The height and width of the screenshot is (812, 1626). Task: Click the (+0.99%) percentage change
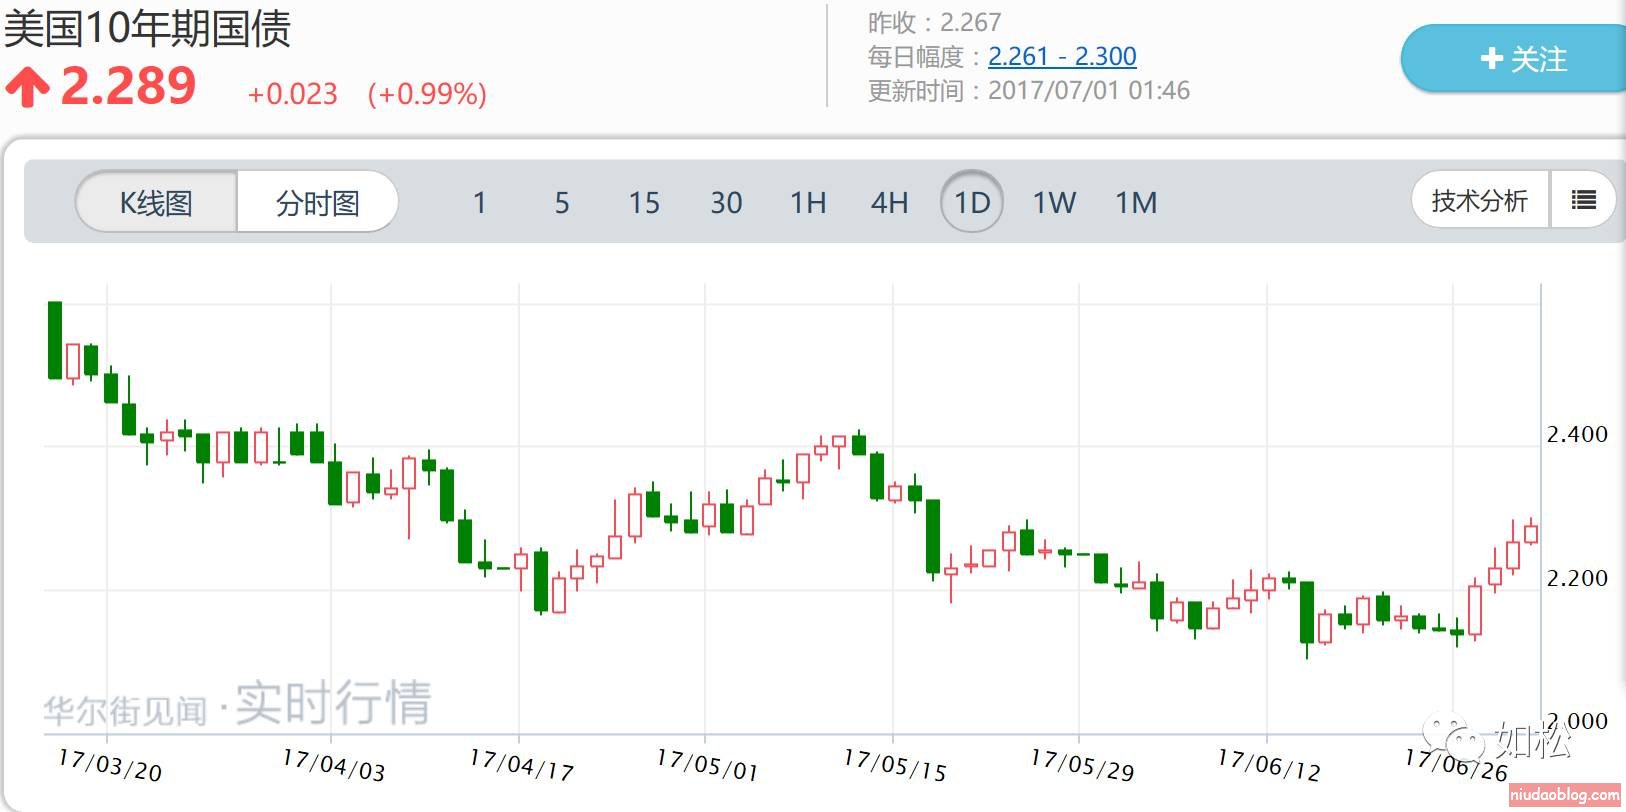pos(427,94)
